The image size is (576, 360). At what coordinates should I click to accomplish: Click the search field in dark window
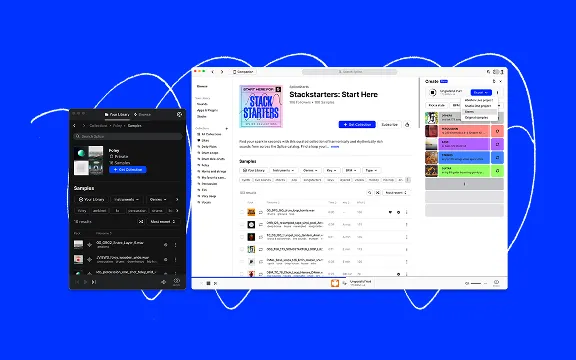pos(128,136)
